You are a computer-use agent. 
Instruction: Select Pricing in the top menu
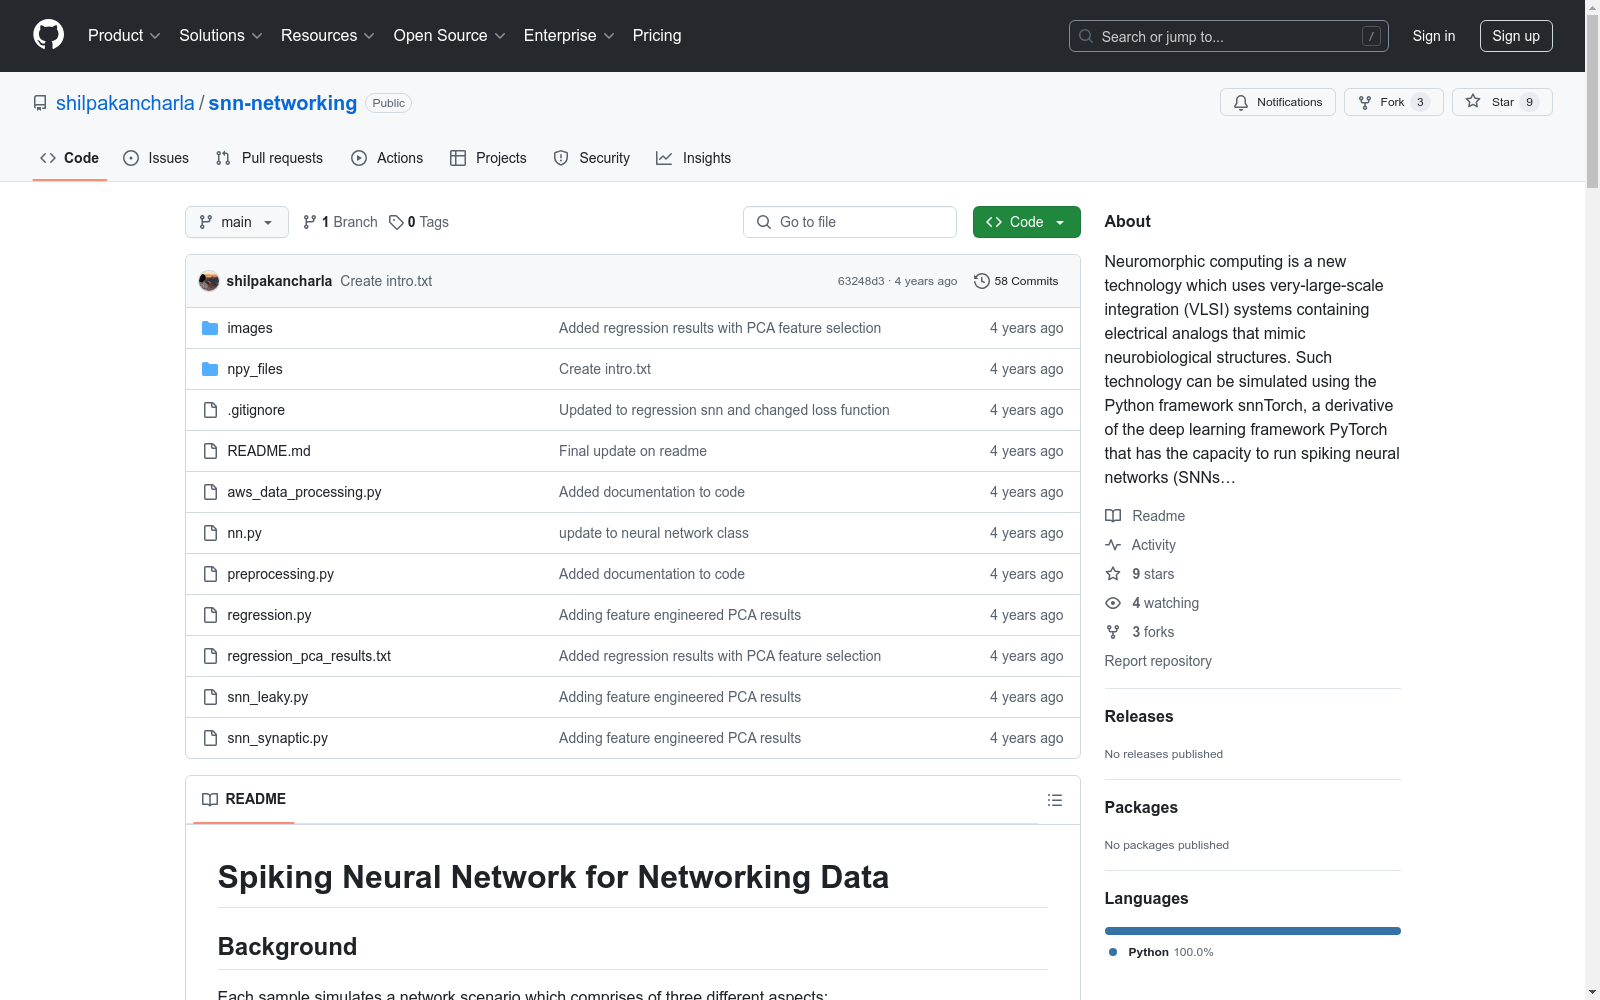tap(656, 35)
